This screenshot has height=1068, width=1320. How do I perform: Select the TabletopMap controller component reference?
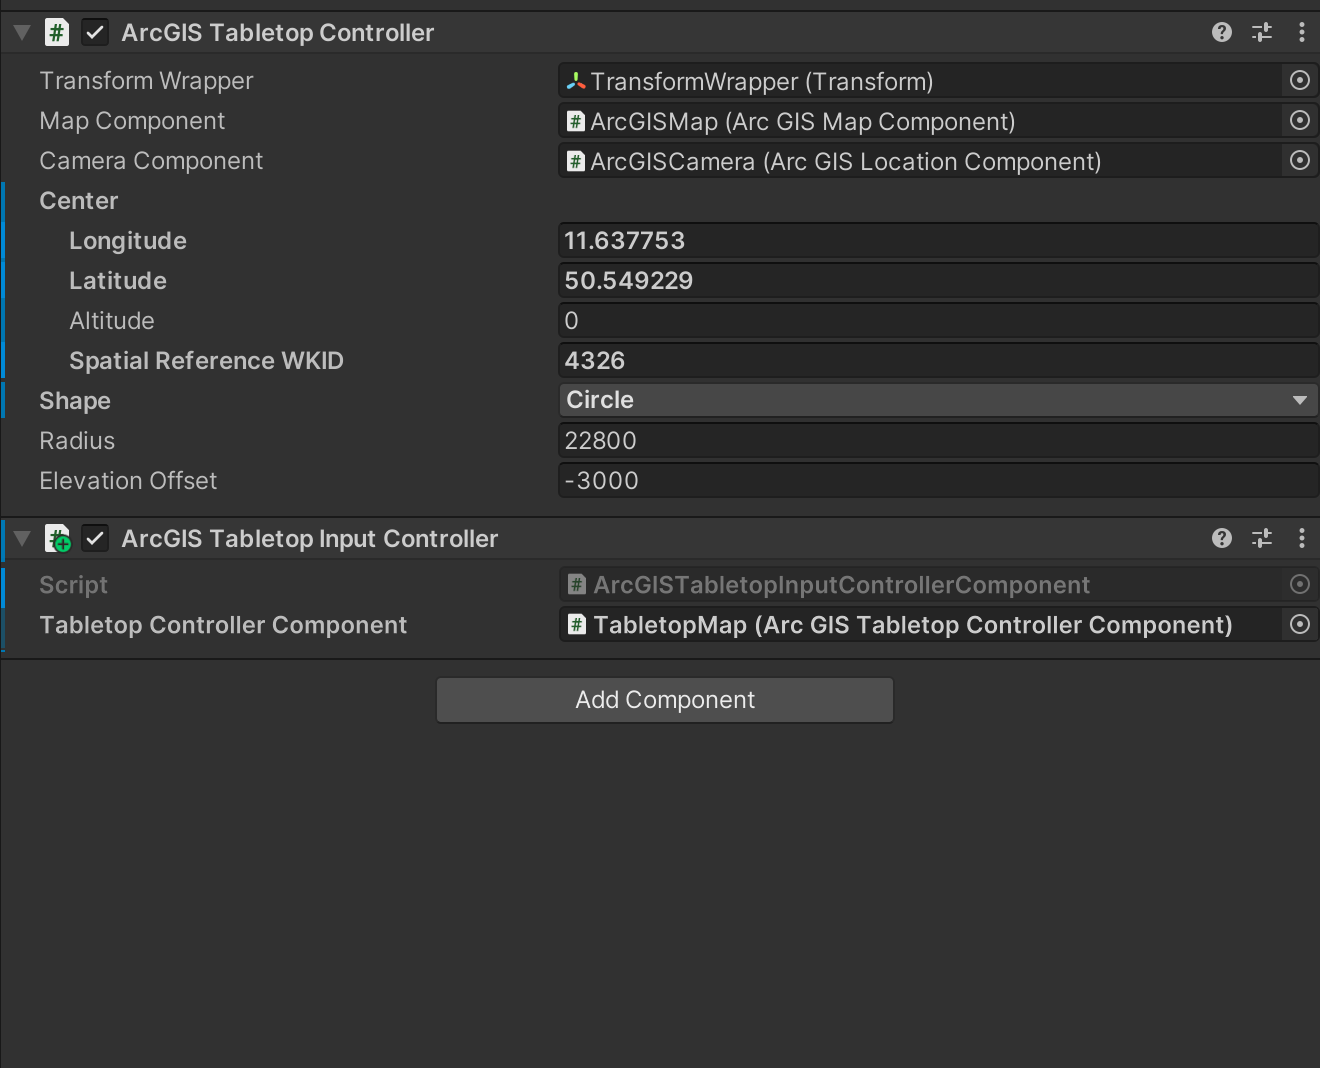coord(920,625)
